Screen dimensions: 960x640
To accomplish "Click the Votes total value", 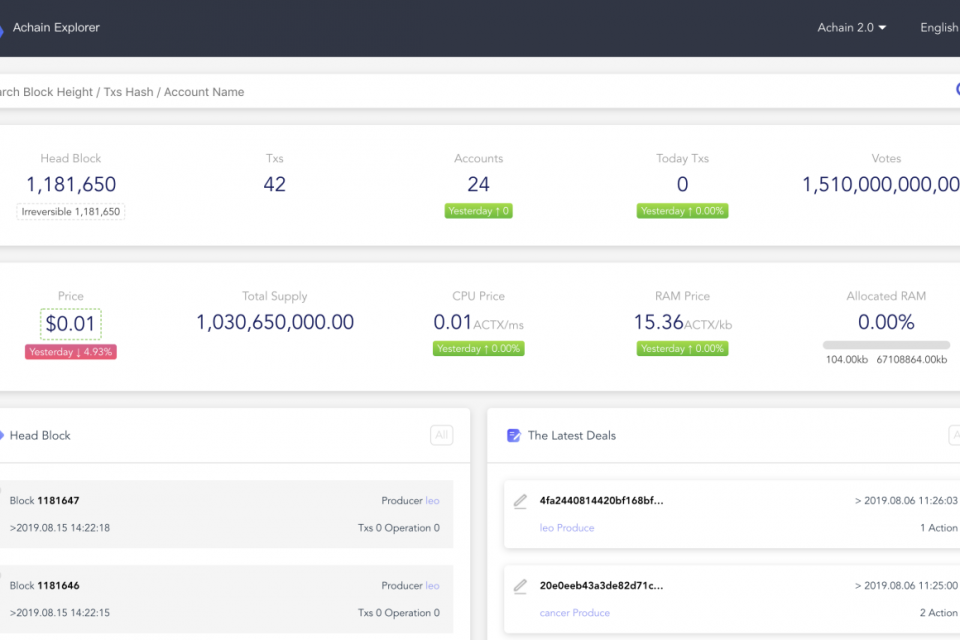I will click(881, 184).
